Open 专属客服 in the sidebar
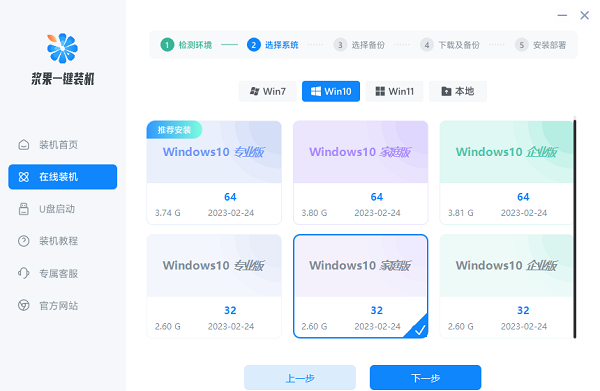 pyautogui.click(x=63, y=273)
